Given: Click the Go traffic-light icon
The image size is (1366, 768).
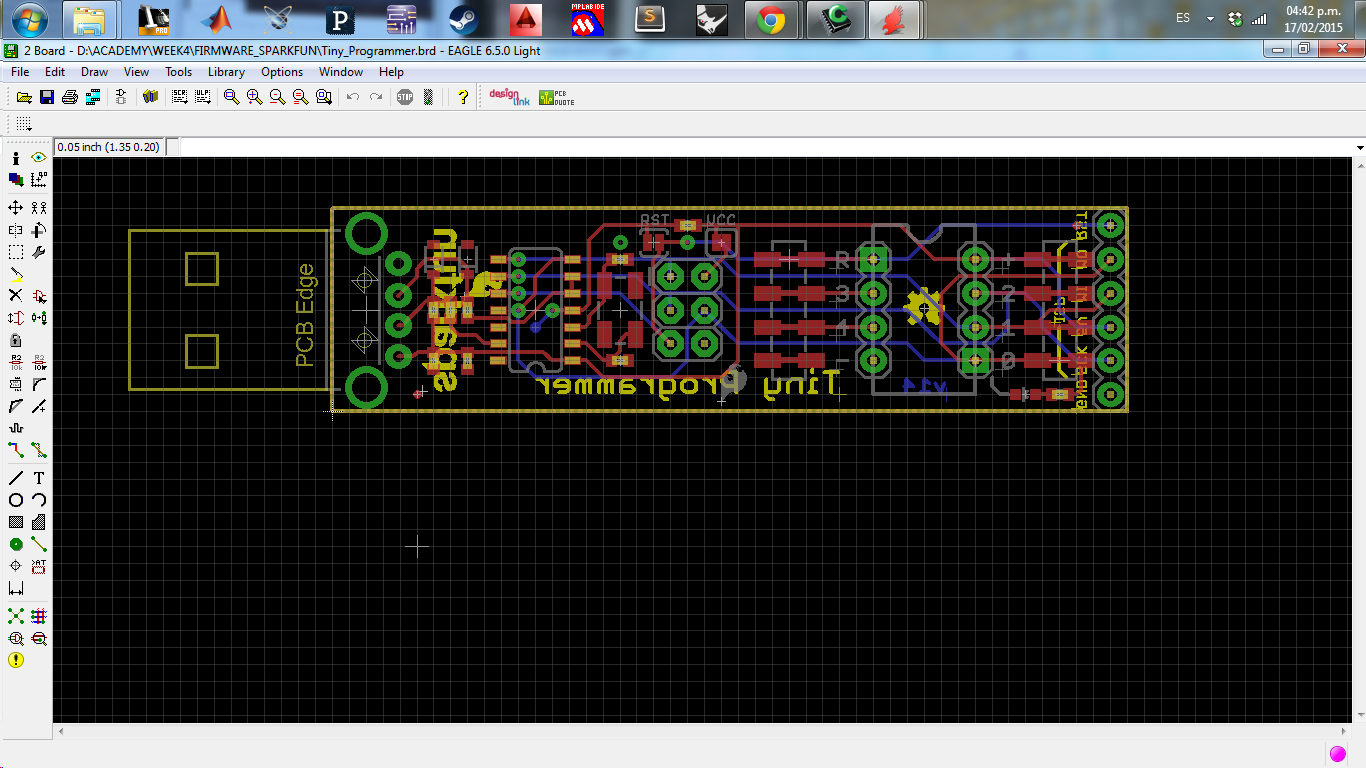Looking at the screenshot, I should point(428,97).
